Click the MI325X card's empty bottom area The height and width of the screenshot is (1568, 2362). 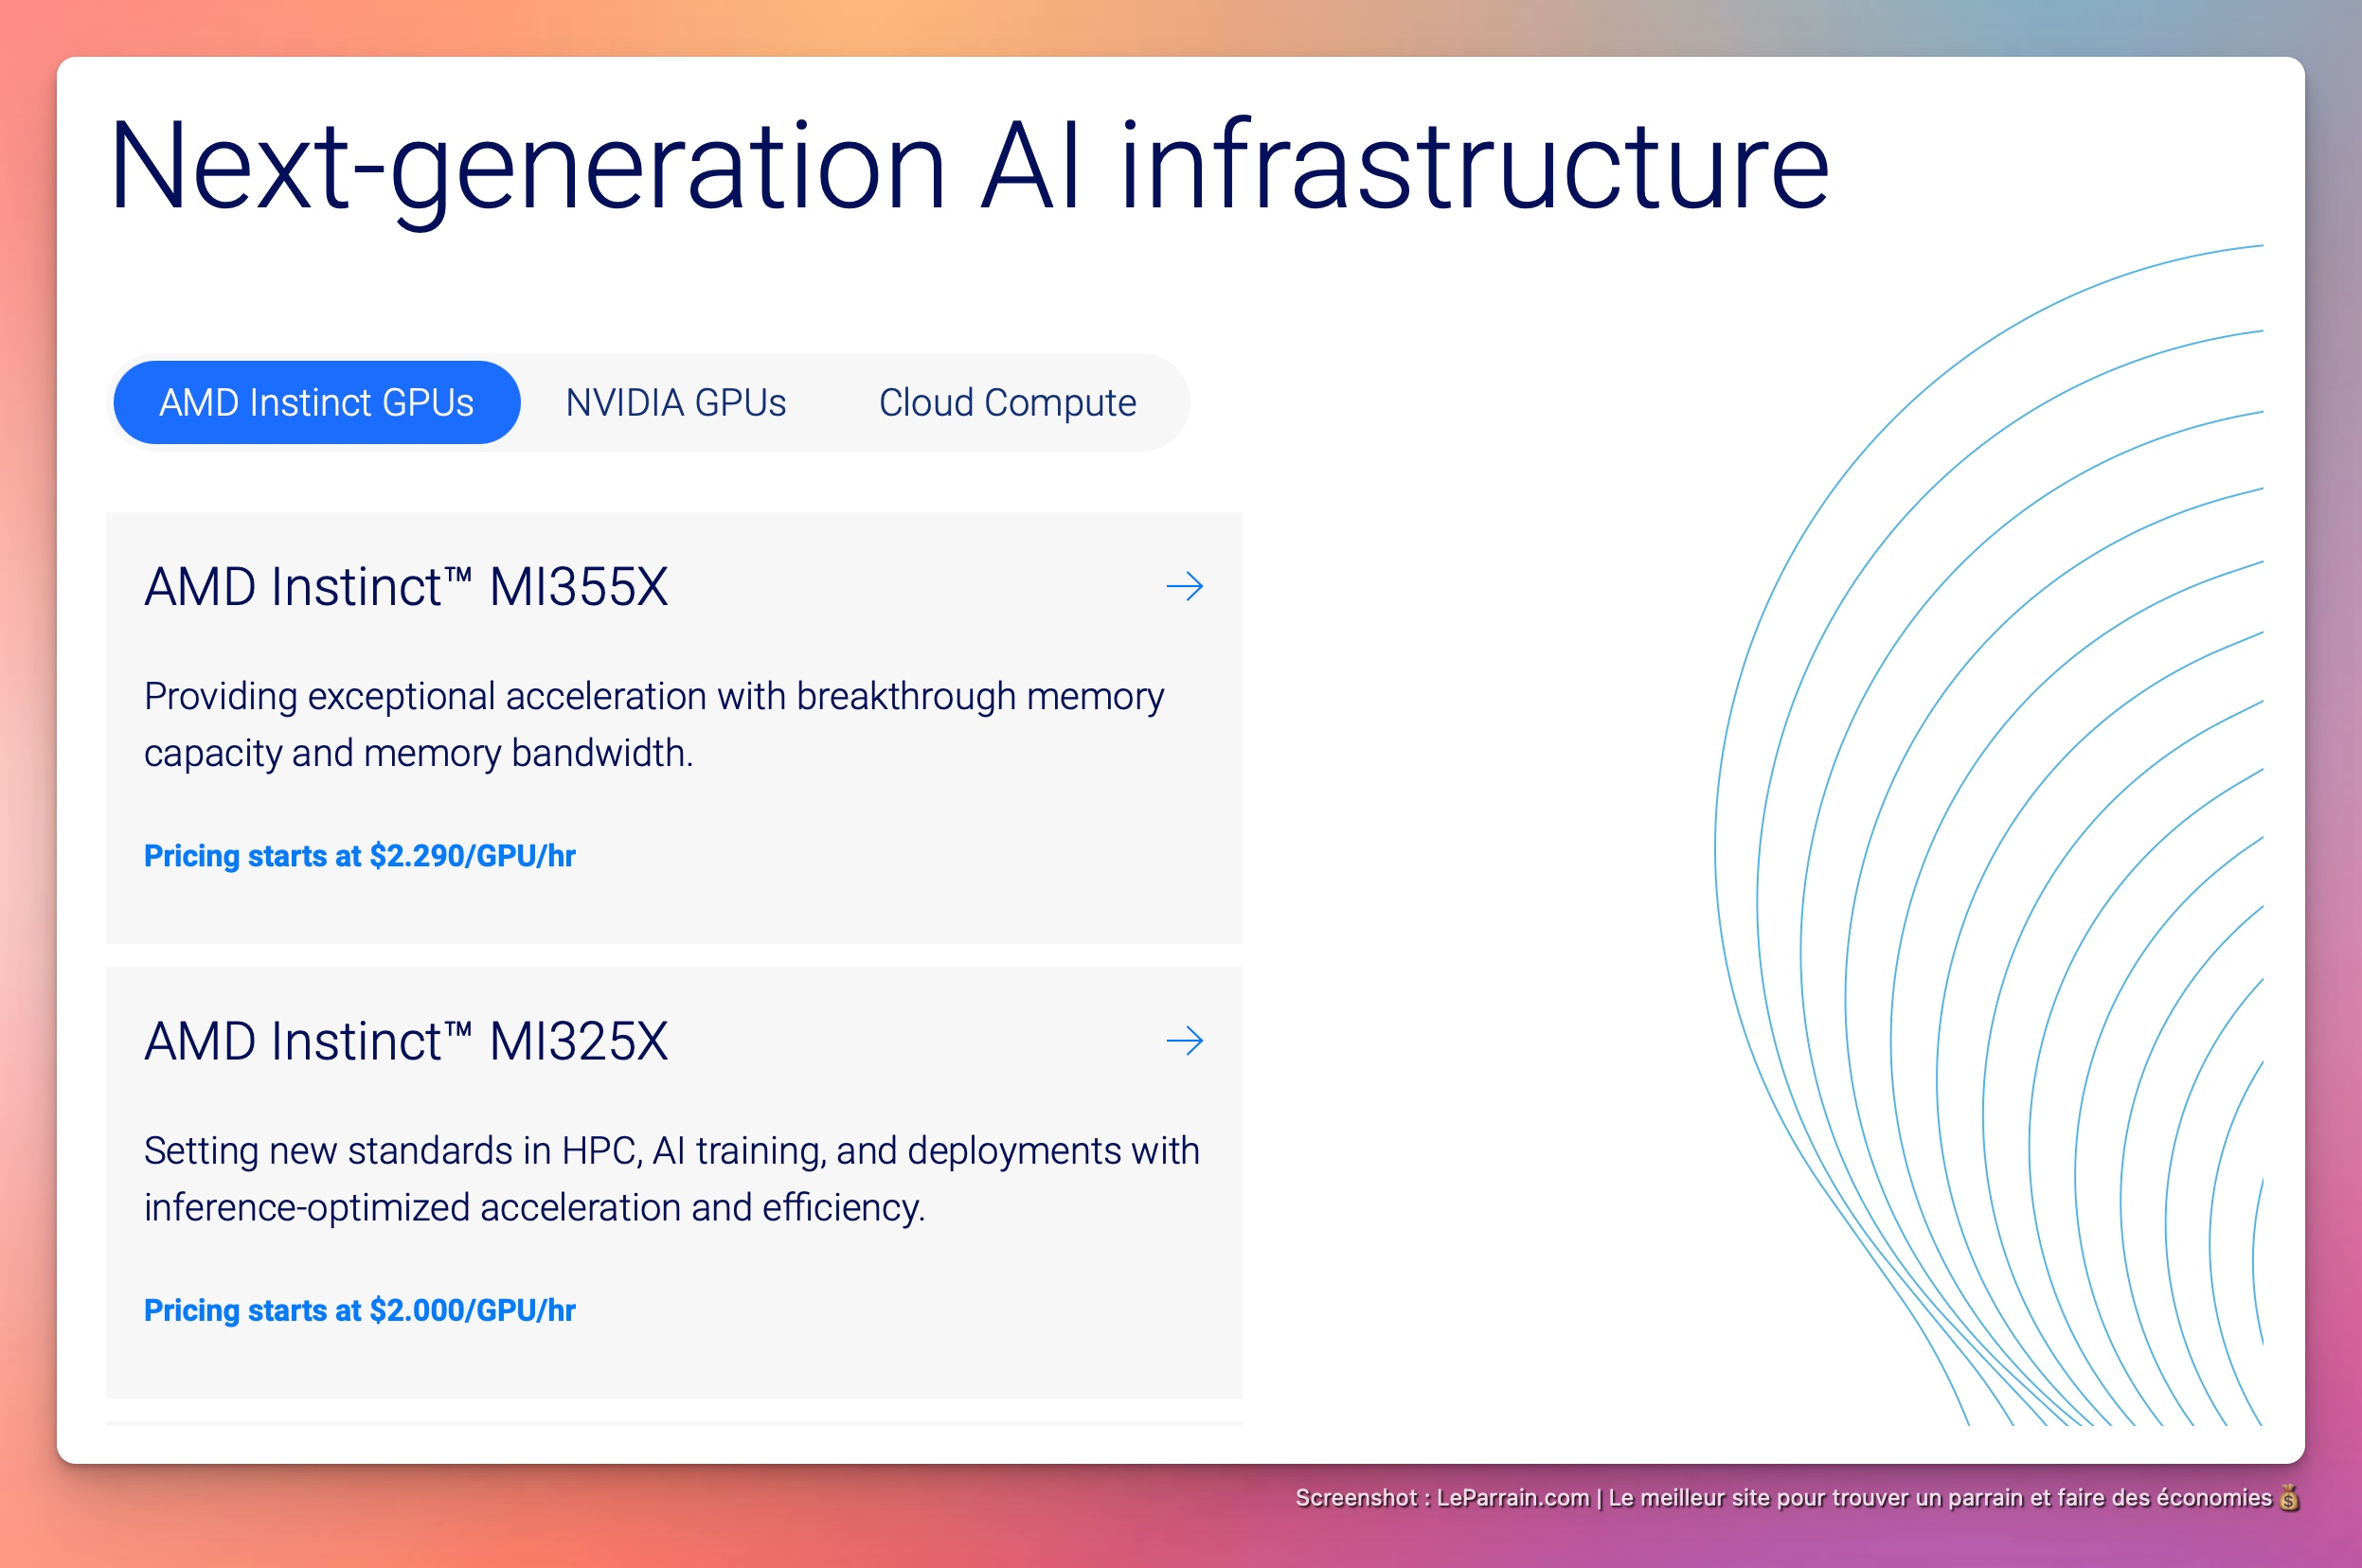673,1365
